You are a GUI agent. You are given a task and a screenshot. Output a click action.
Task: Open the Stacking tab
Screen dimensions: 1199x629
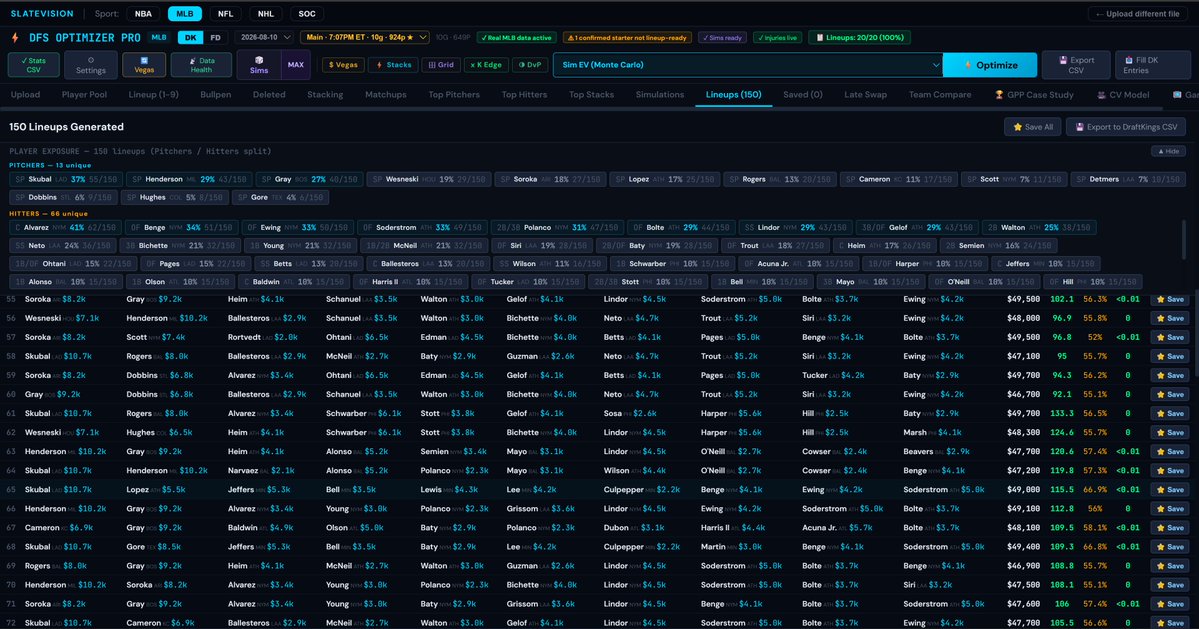[x=325, y=95]
